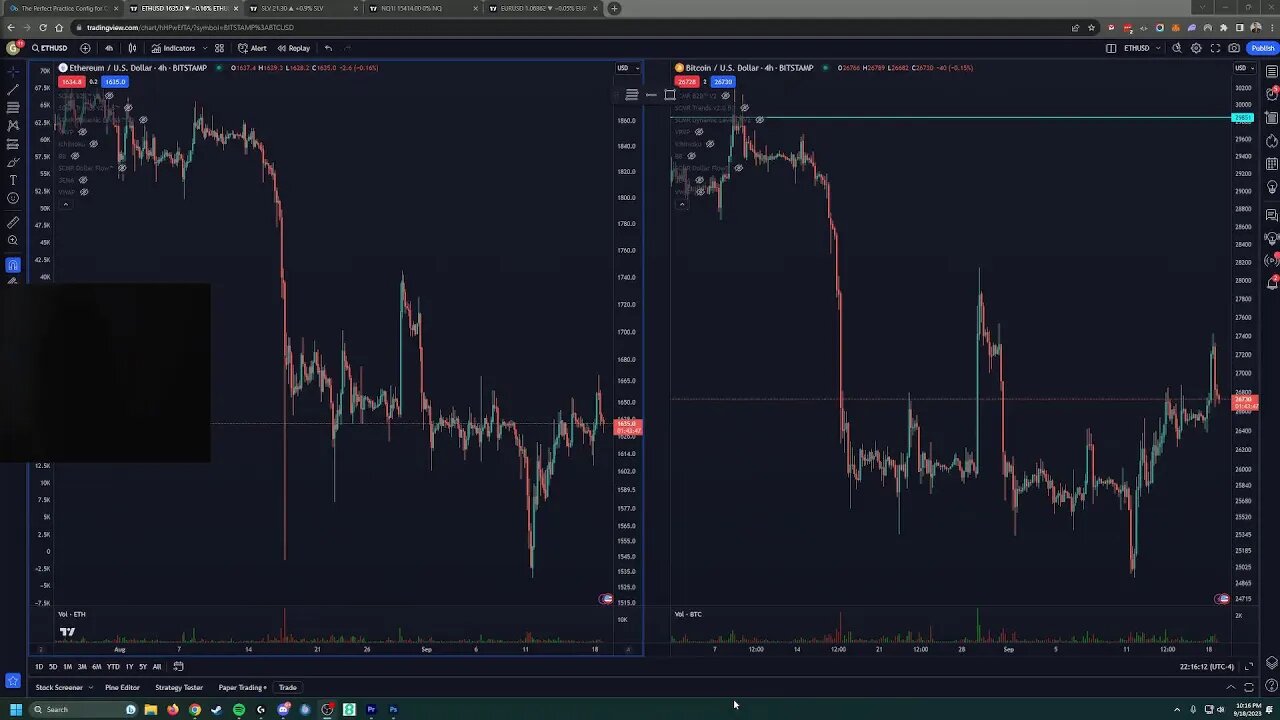Open the candlestick chart style selector

132,48
